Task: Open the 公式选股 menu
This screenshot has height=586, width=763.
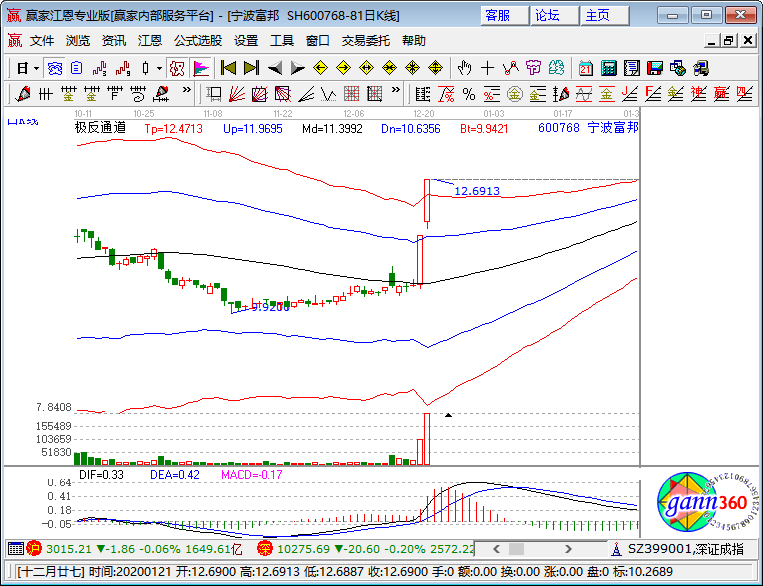Action: click(x=198, y=41)
